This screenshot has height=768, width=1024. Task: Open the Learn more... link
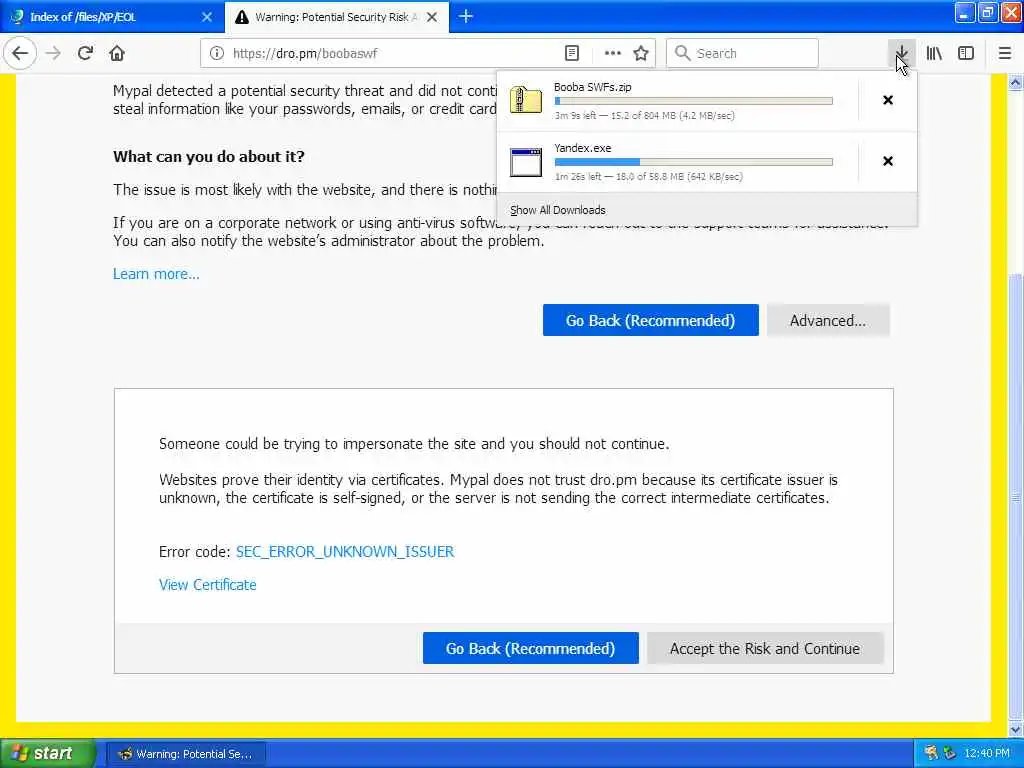pos(156,274)
